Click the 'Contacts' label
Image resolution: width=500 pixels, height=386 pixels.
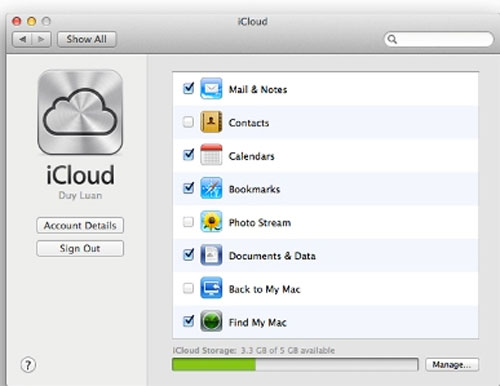(249, 123)
